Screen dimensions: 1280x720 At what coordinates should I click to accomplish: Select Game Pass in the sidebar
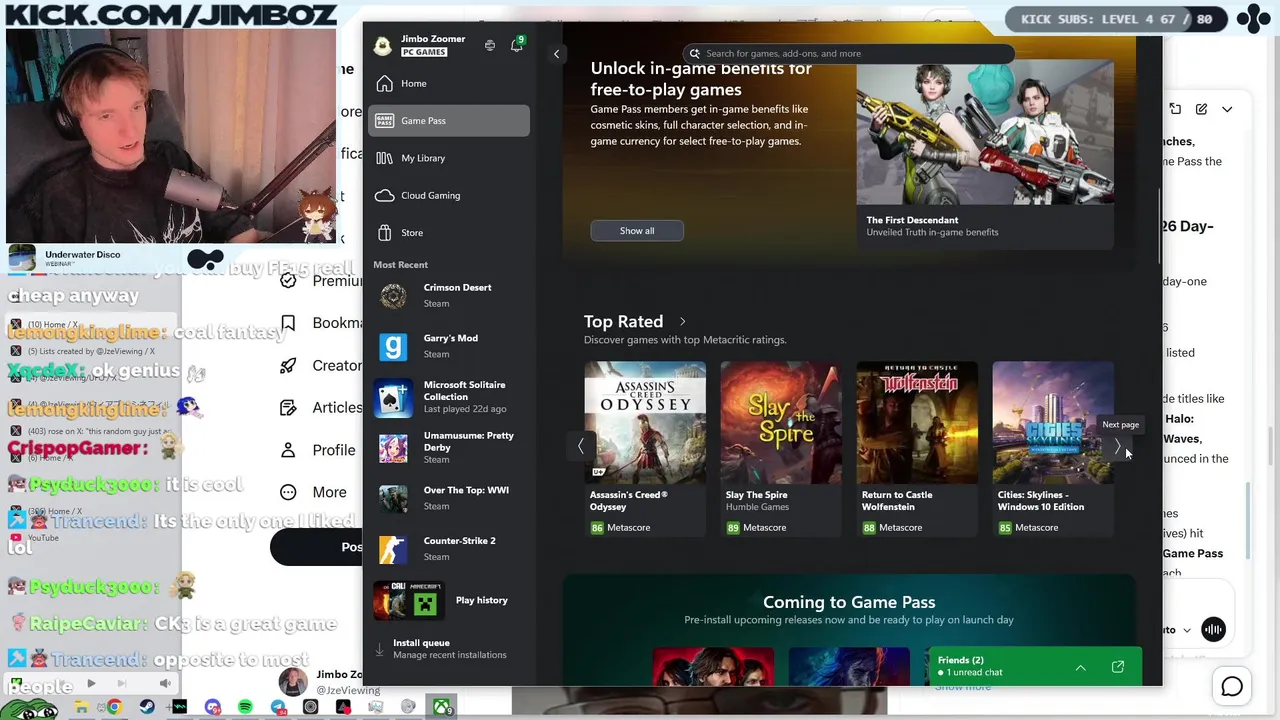(449, 120)
